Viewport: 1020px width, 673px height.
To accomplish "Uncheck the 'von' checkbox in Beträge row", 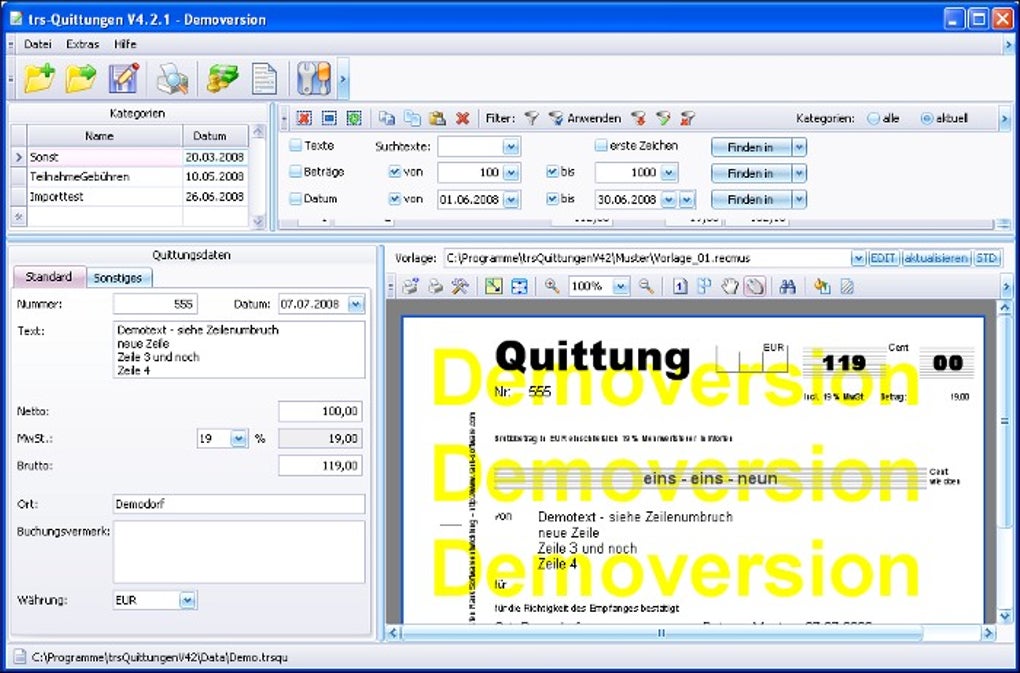I will click(x=394, y=172).
